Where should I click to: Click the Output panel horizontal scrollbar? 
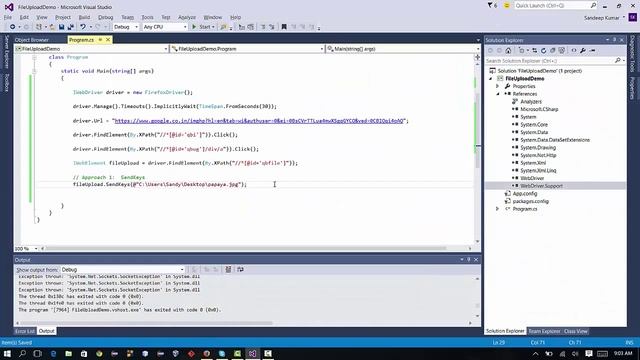[x=147, y=323]
